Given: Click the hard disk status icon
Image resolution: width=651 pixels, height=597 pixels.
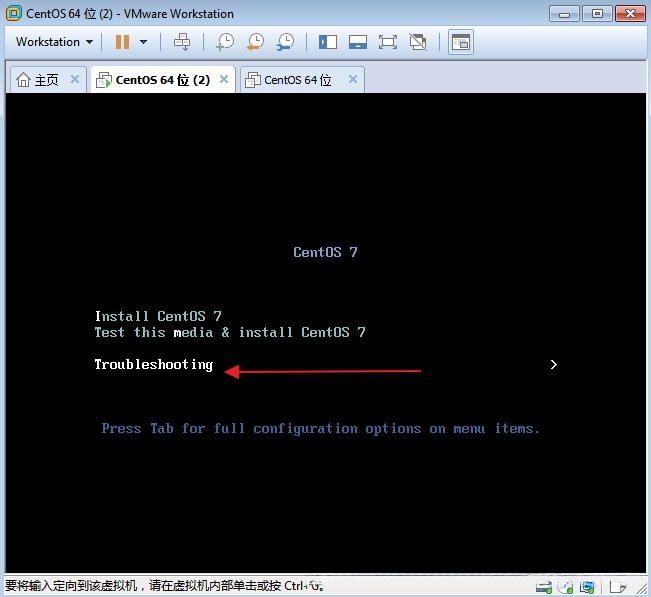Looking at the screenshot, I should pyautogui.click(x=543, y=587).
